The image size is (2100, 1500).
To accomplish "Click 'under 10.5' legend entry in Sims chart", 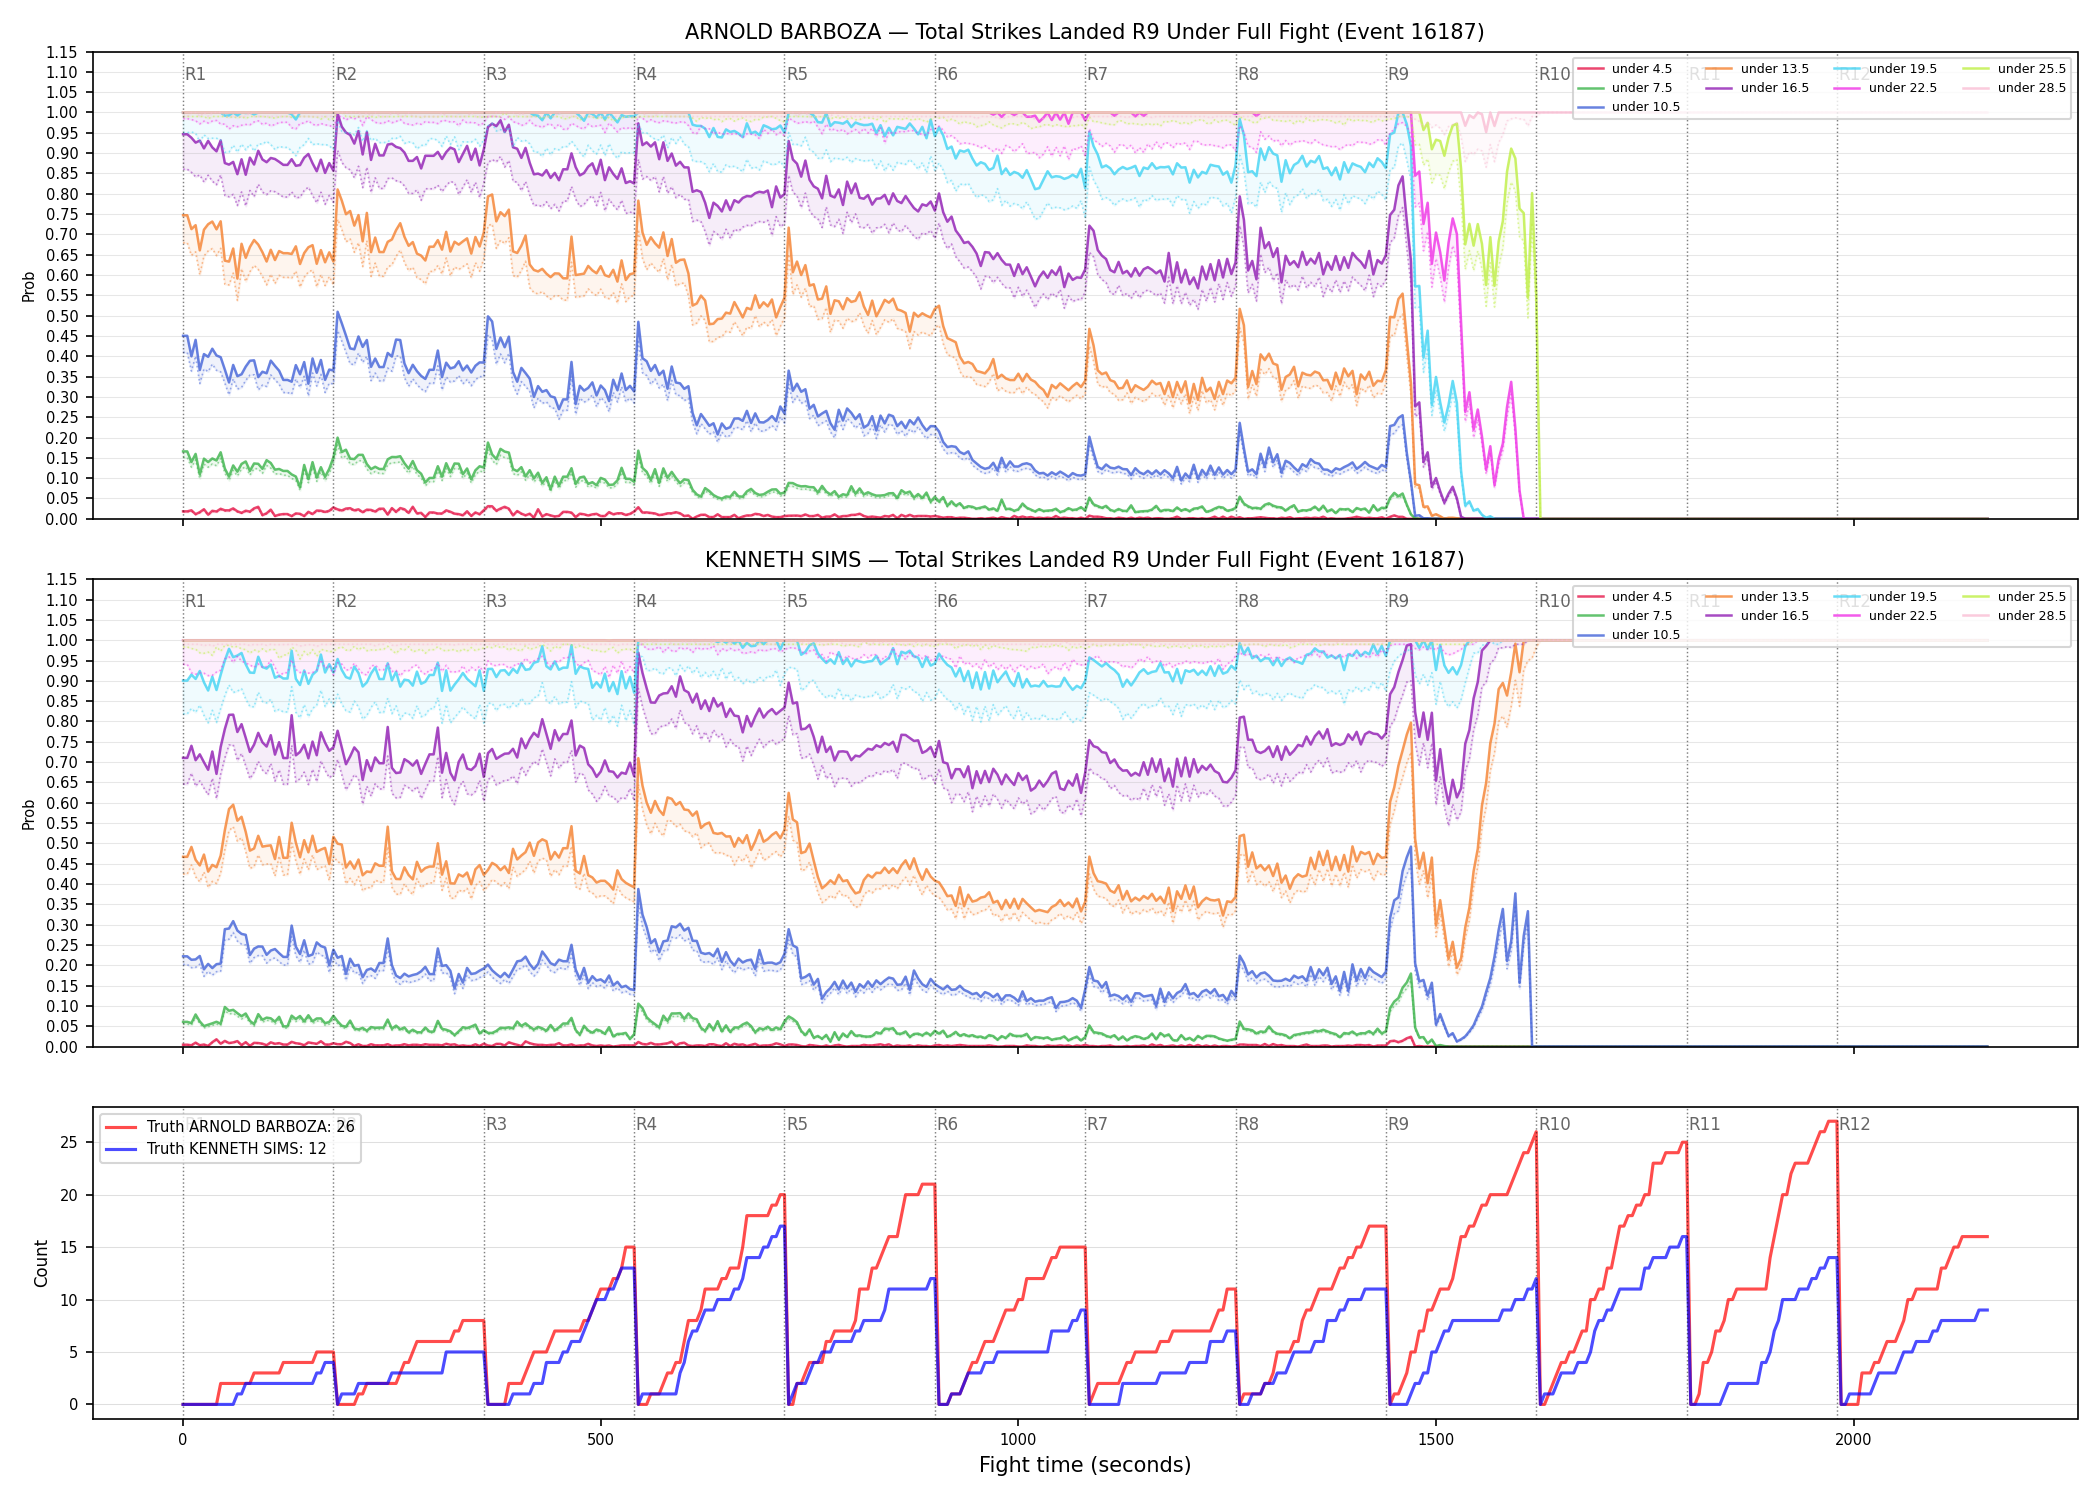I will tap(1629, 635).
